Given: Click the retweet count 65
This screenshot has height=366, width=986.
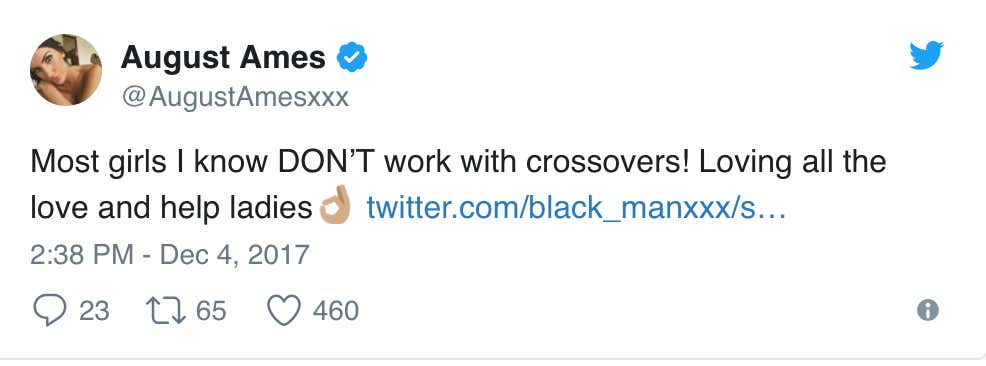Looking at the screenshot, I should tap(211, 311).
